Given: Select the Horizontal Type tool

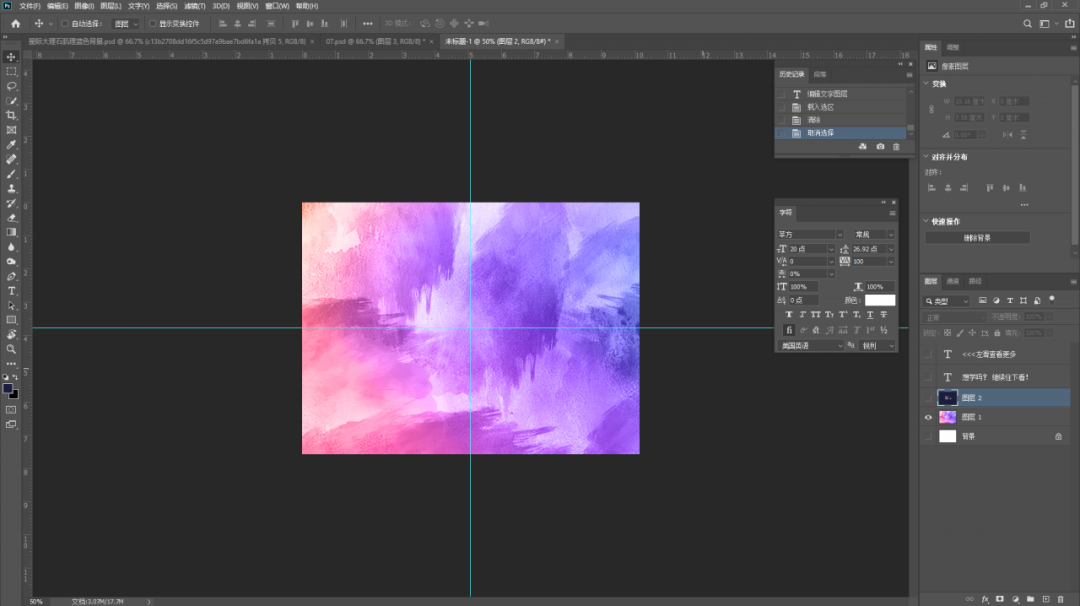Looking at the screenshot, I should [x=11, y=290].
